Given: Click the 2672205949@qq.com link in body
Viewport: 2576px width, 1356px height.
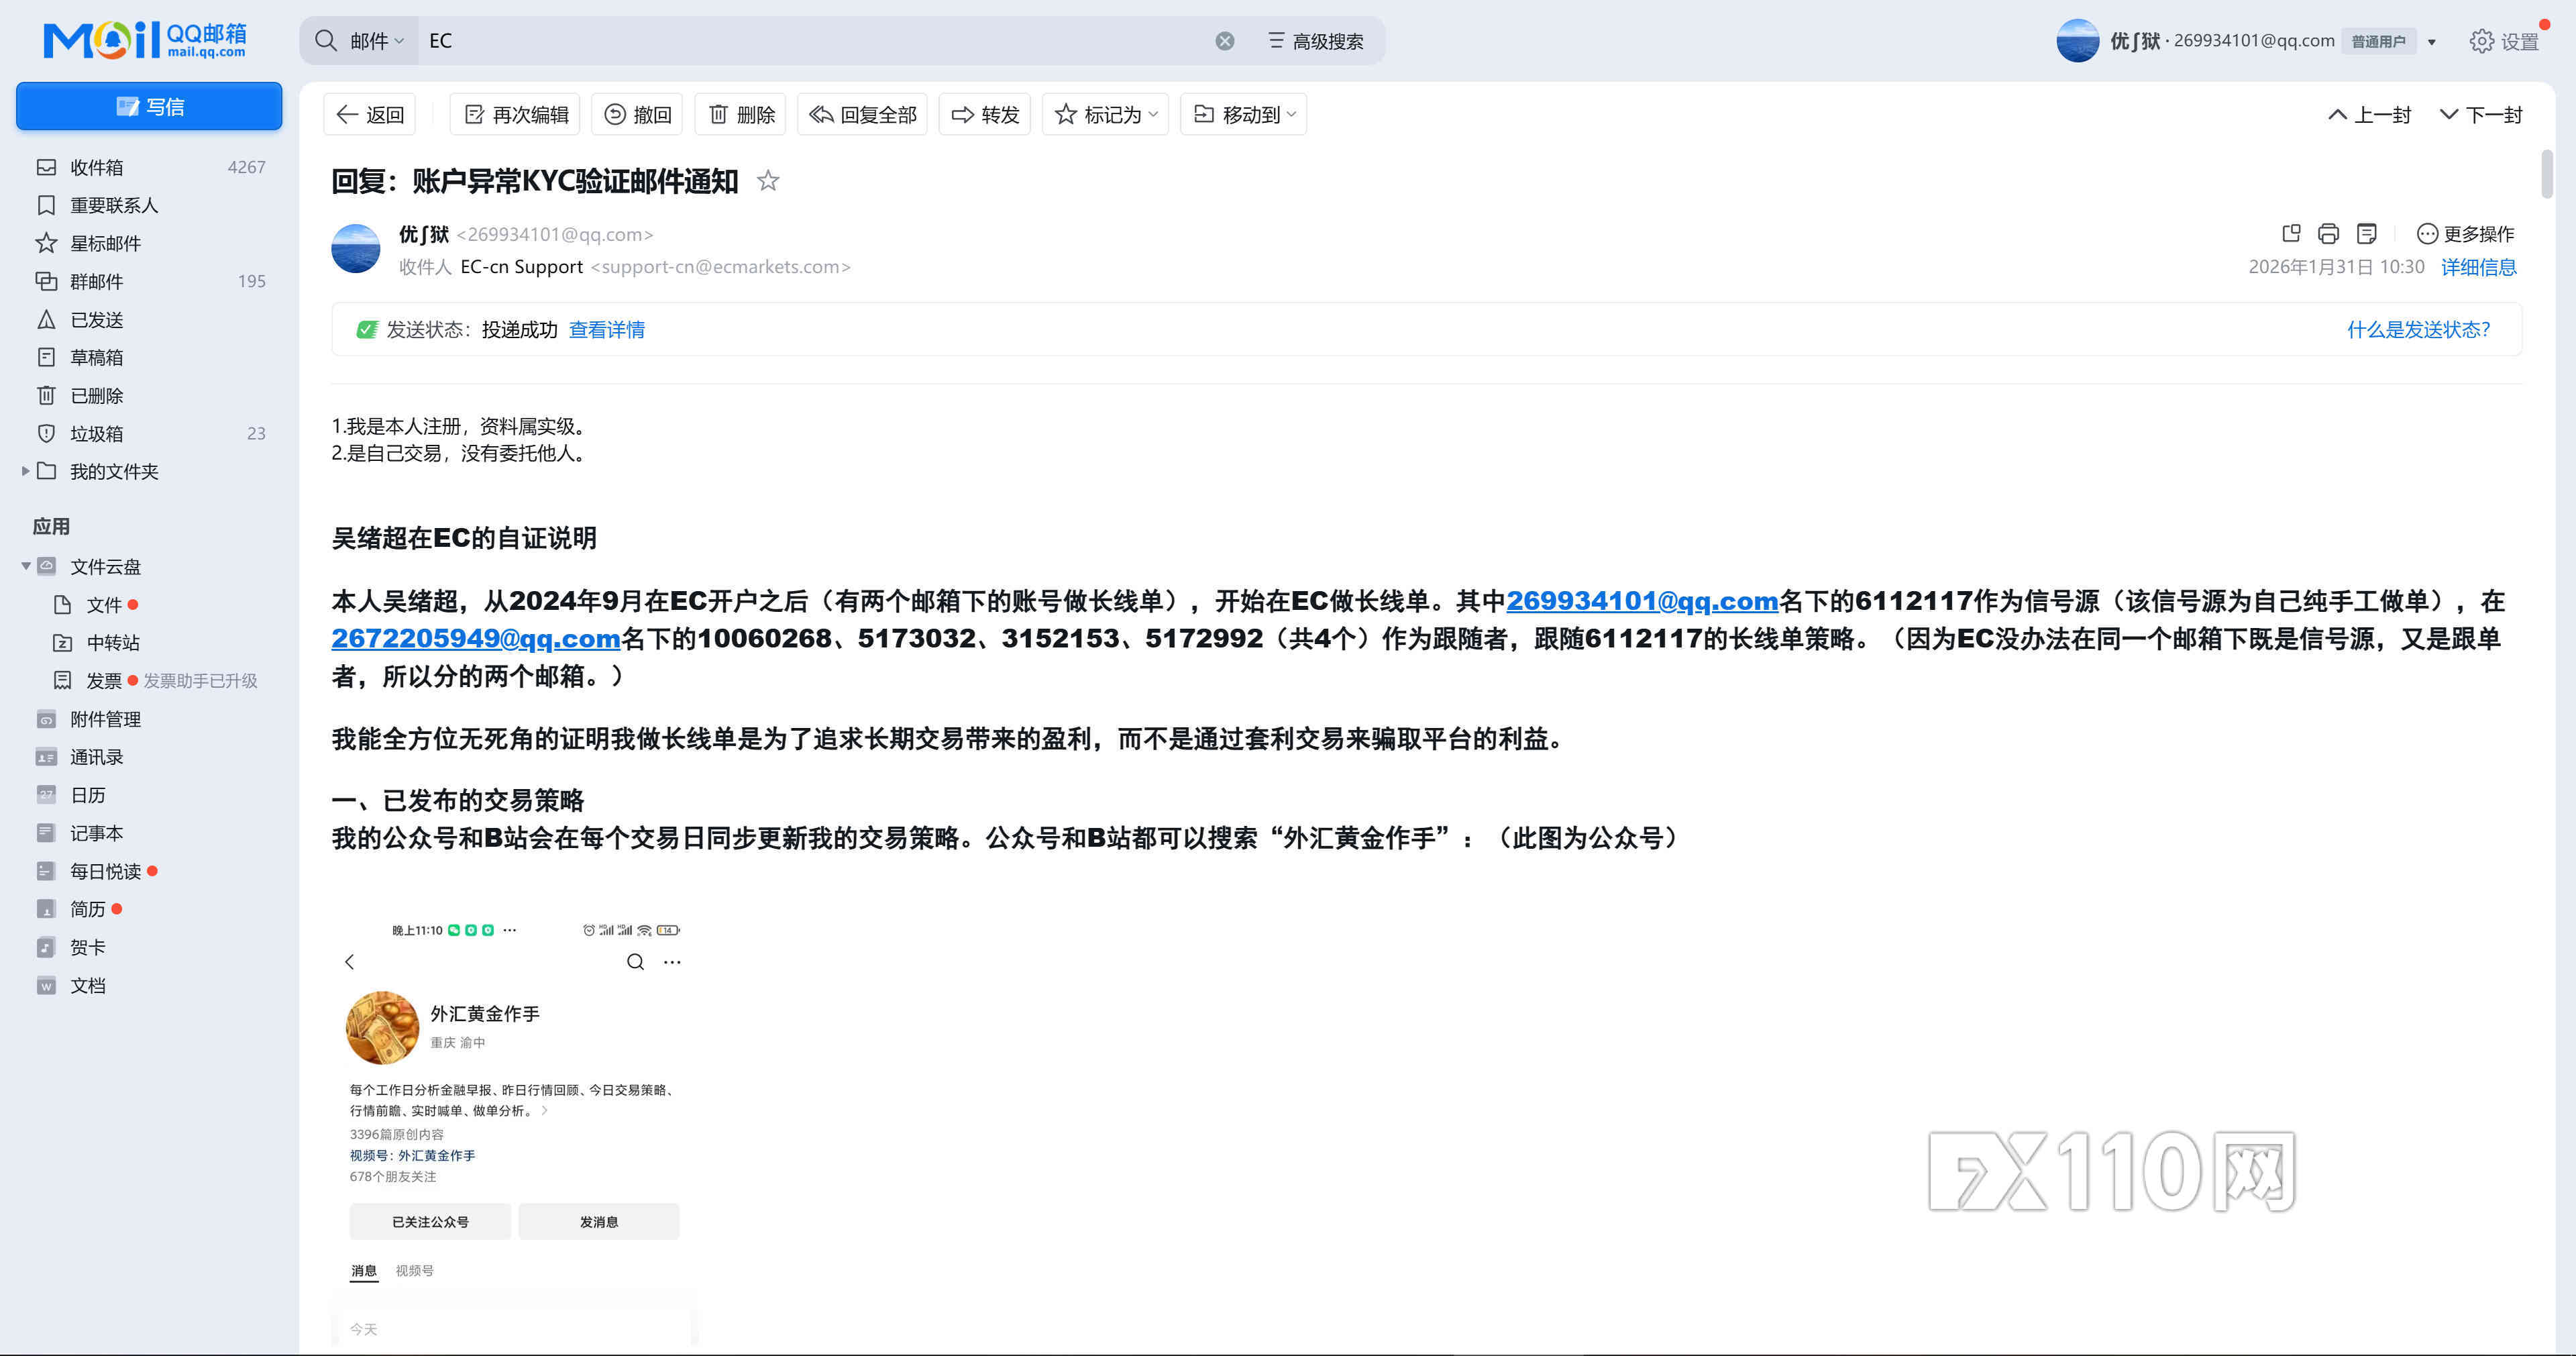Looking at the screenshot, I should [x=476, y=638].
